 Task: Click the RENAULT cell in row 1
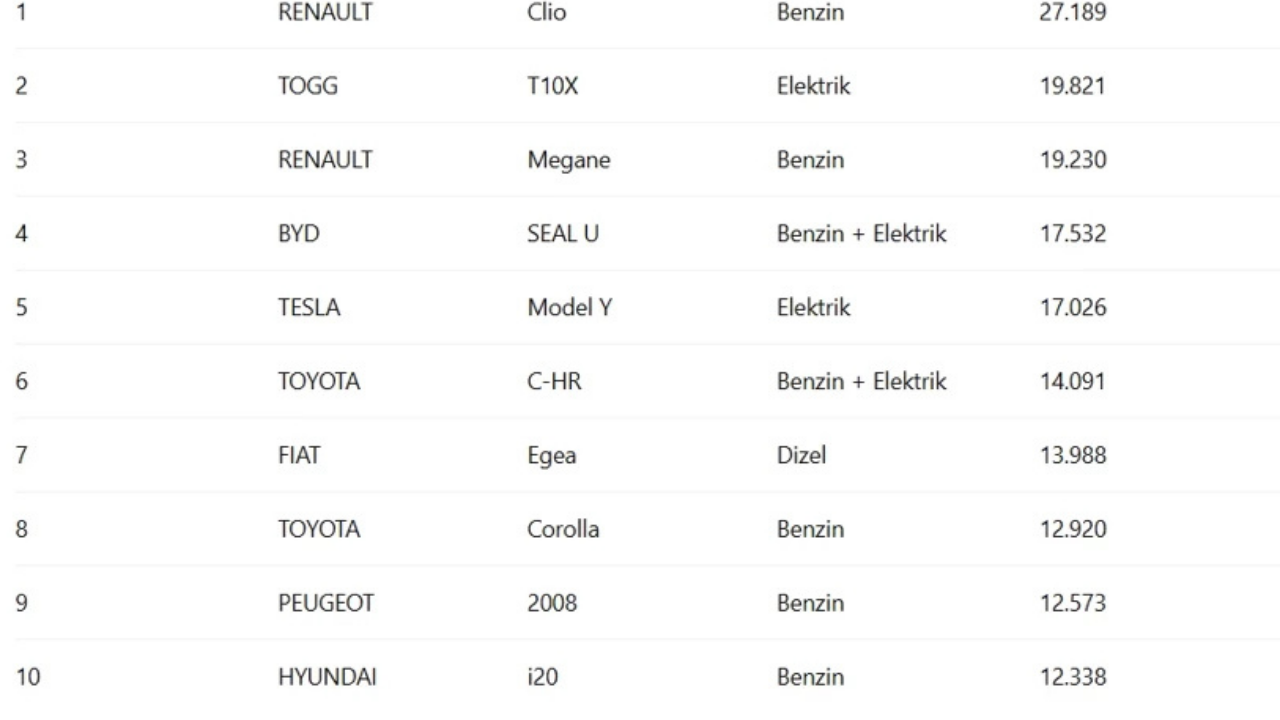pos(325,13)
